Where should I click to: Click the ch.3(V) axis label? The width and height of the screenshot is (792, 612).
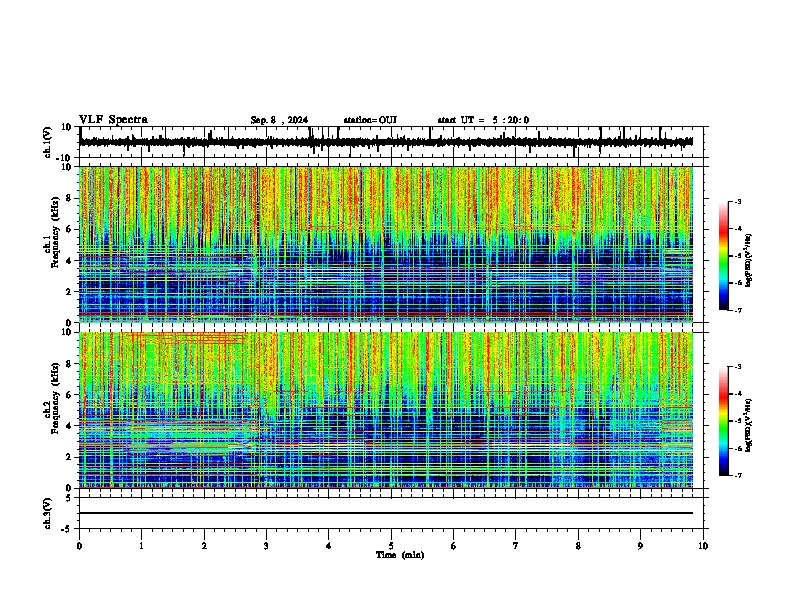[48, 514]
